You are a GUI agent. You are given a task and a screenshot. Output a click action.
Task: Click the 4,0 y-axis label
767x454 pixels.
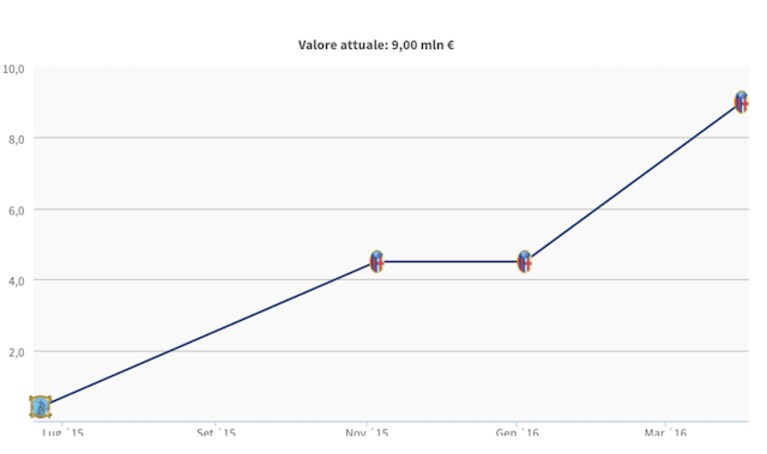pos(16,282)
